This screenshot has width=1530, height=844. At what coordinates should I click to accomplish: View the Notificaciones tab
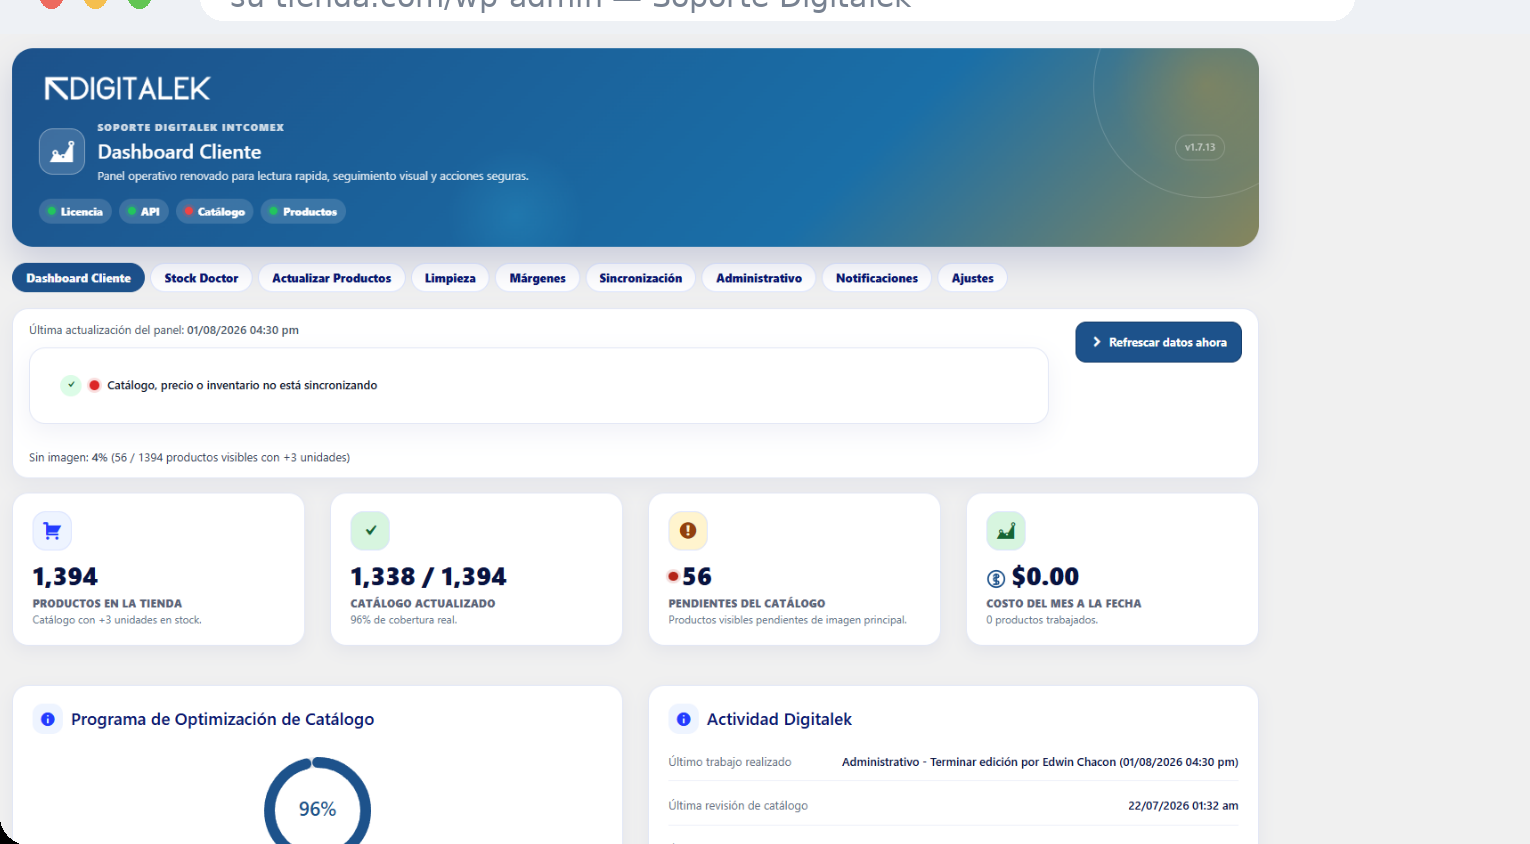(877, 278)
